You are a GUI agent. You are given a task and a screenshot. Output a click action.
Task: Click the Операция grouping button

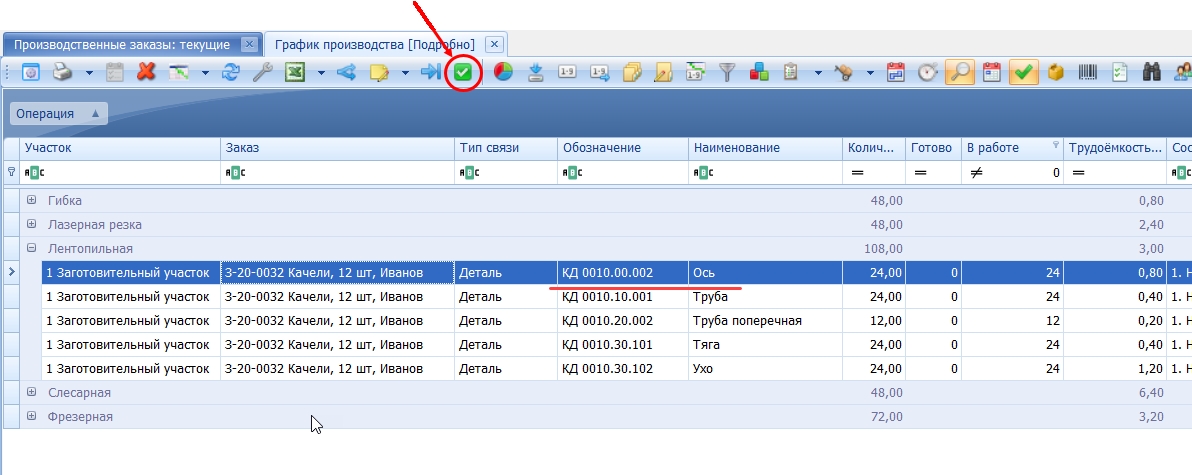pyautogui.click(x=59, y=114)
